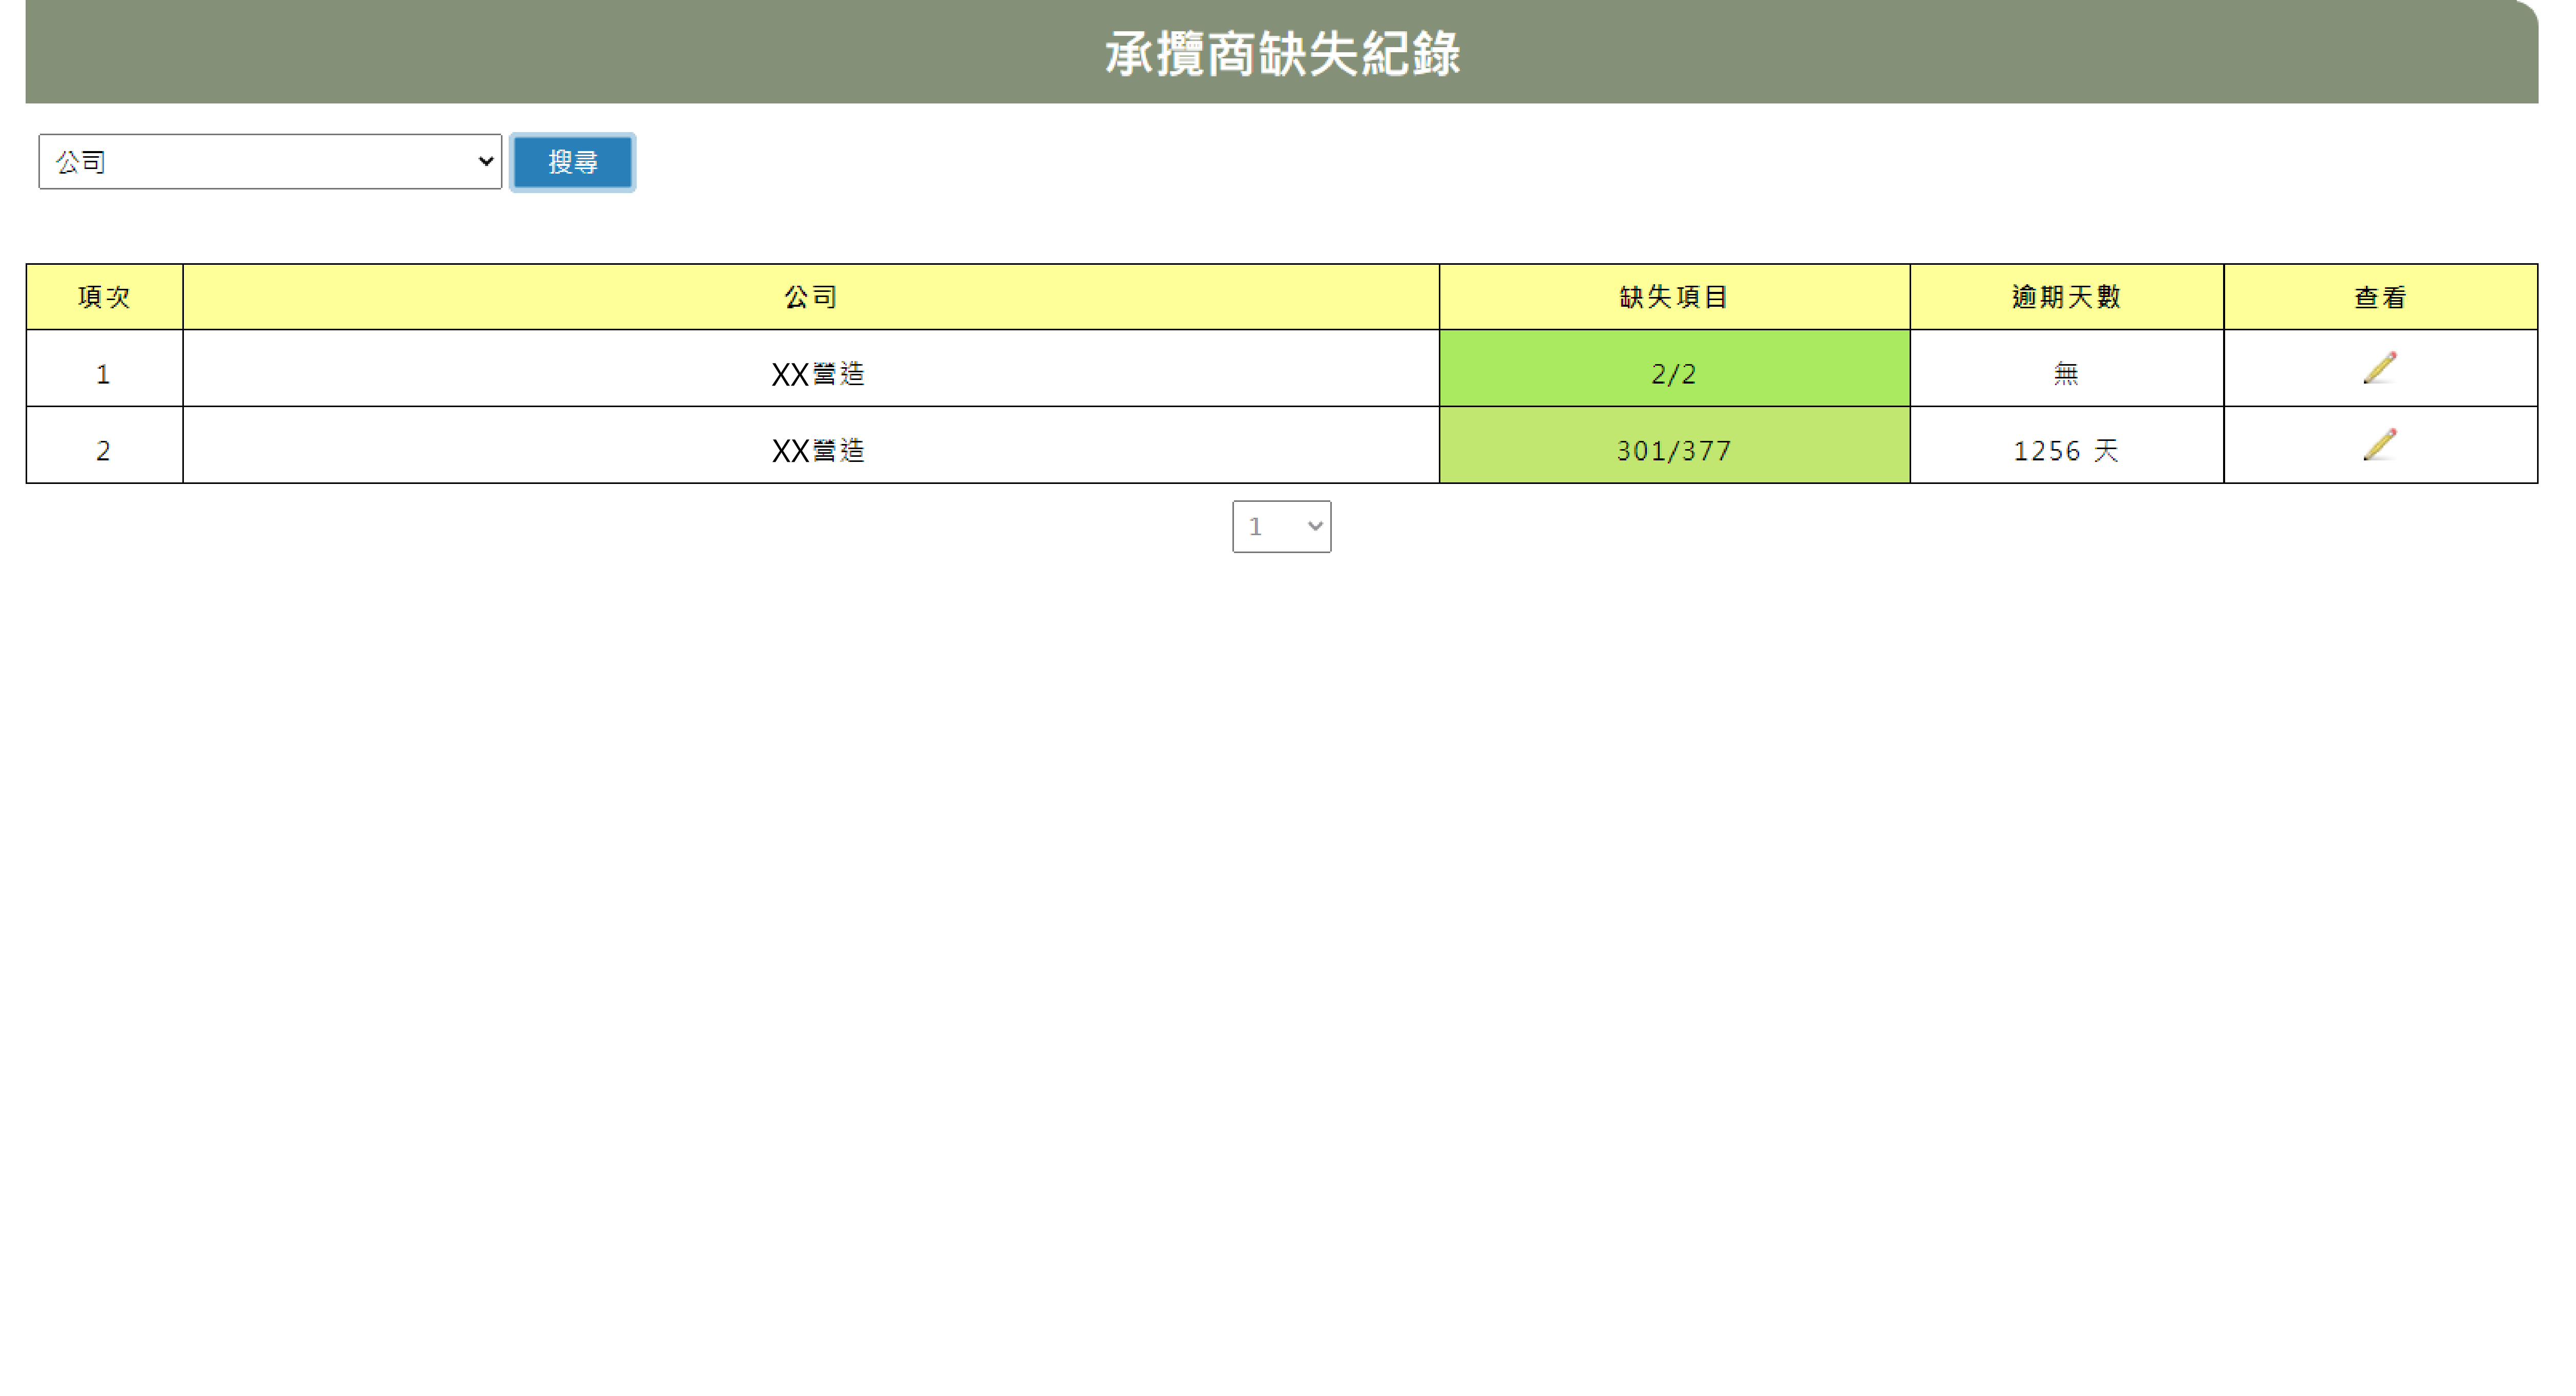Click the 缺失項目 column header
The height and width of the screenshot is (1396, 2576).
click(1674, 297)
